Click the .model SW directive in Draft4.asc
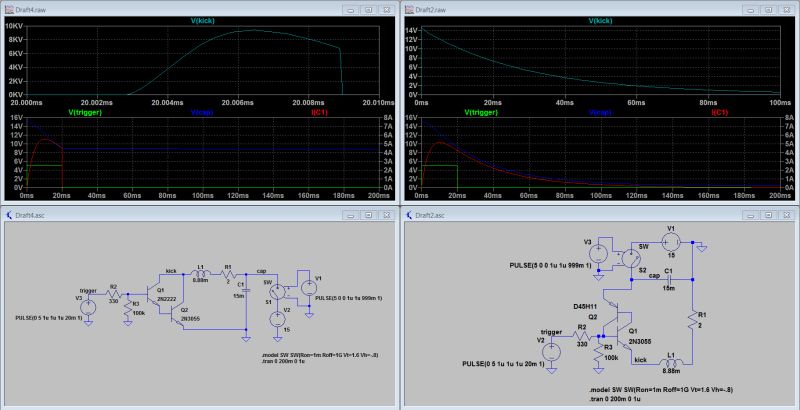This screenshot has width=800, height=410. pyautogui.click(x=320, y=354)
